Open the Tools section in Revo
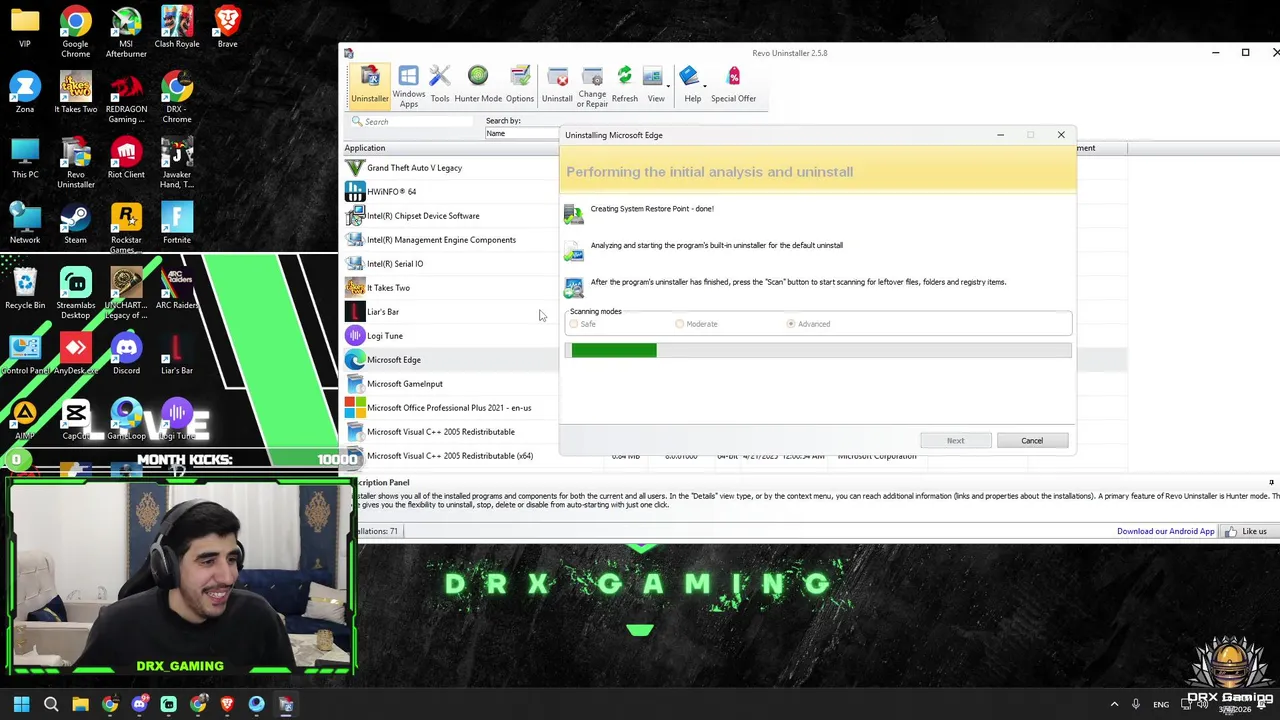Image resolution: width=1280 pixels, height=720 pixels. (x=439, y=85)
